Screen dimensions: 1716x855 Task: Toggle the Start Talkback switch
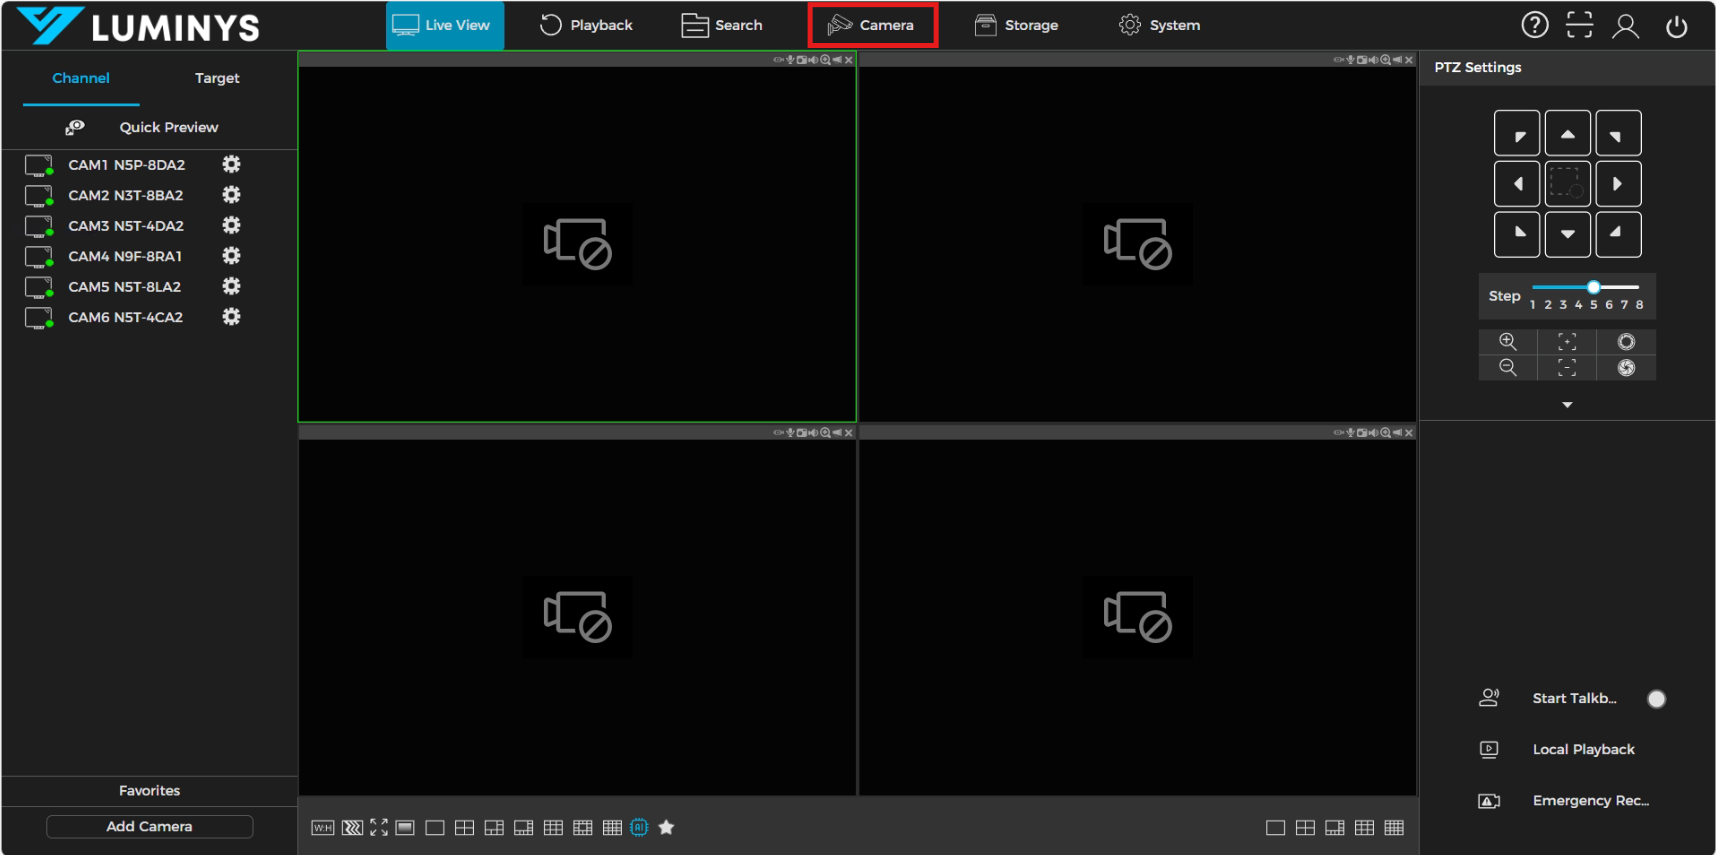point(1656,699)
